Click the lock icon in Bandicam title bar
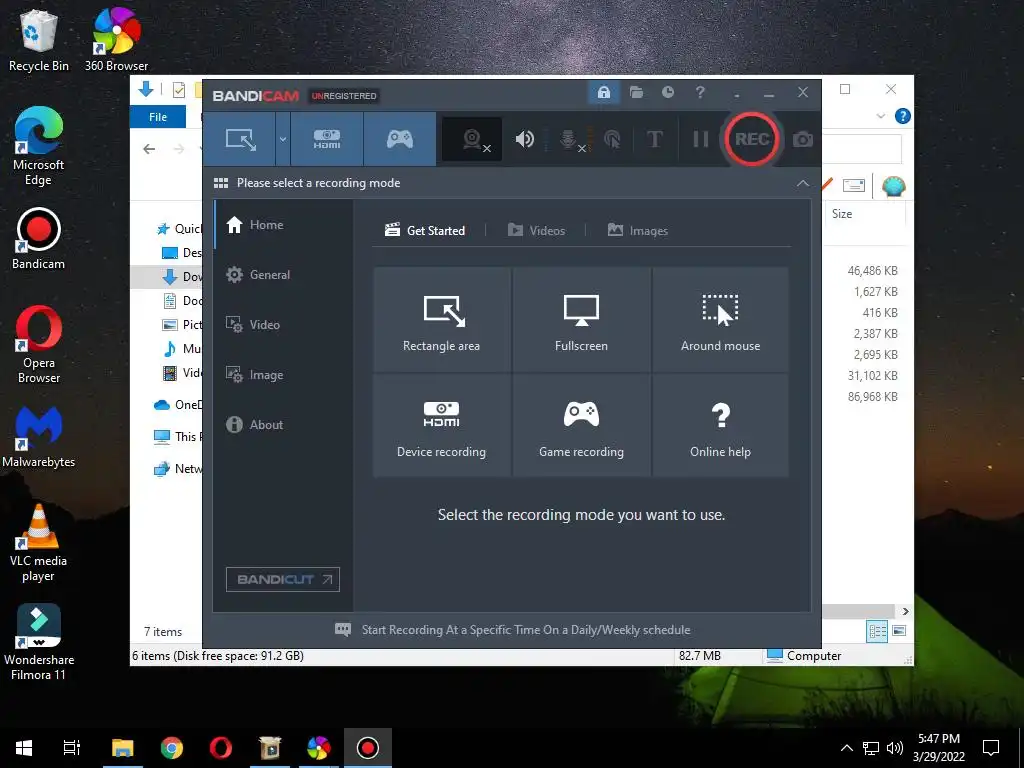Image resolution: width=1024 pixels, height=768 pixels. click(603, 92)
